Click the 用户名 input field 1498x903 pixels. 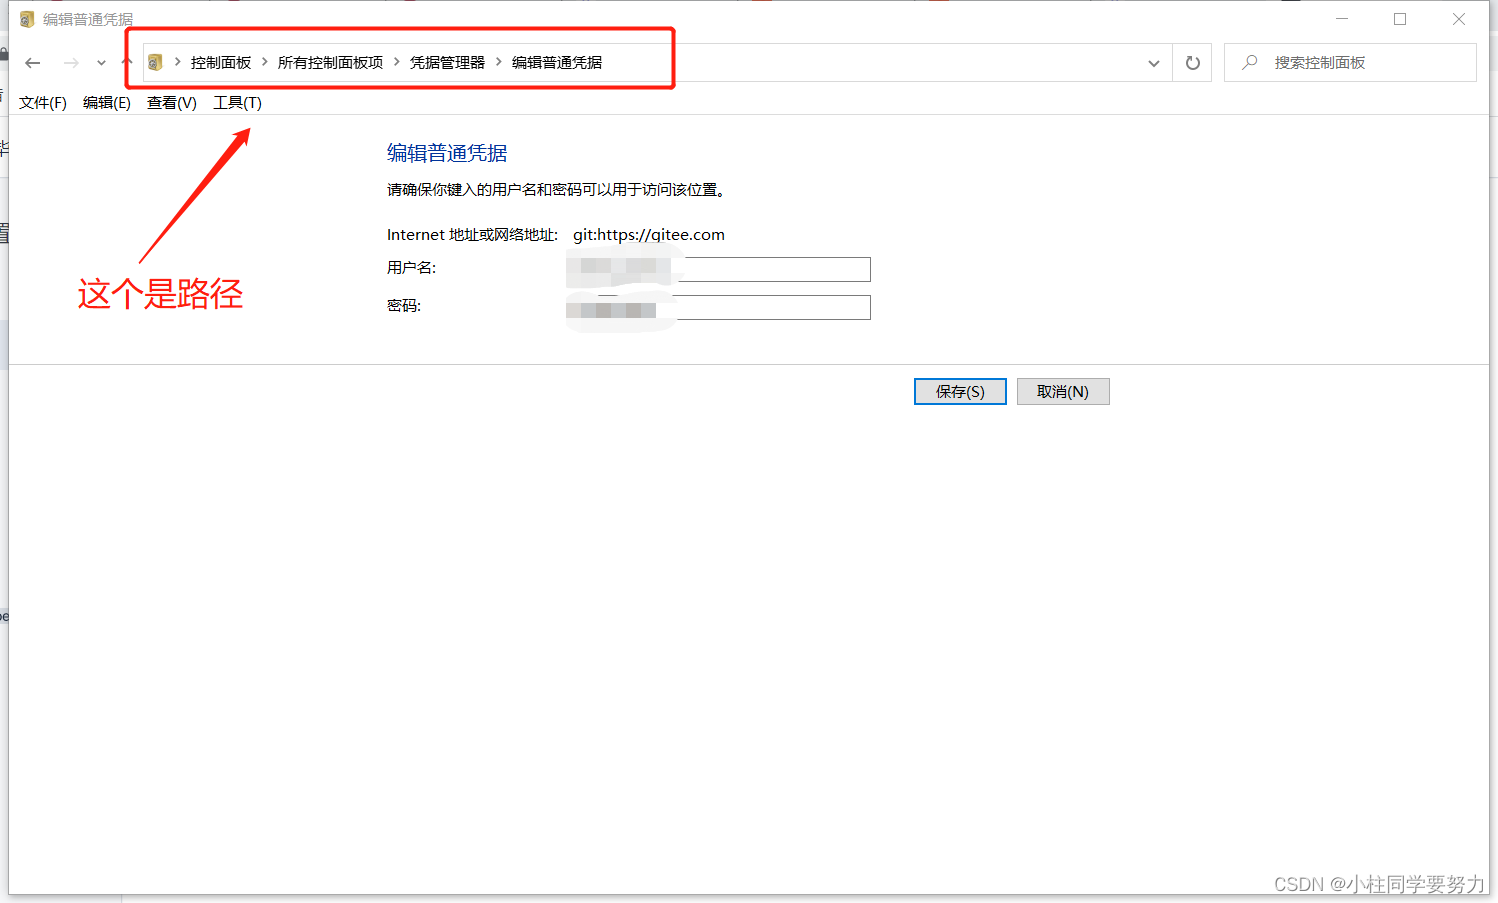click(x=718, y=269)
